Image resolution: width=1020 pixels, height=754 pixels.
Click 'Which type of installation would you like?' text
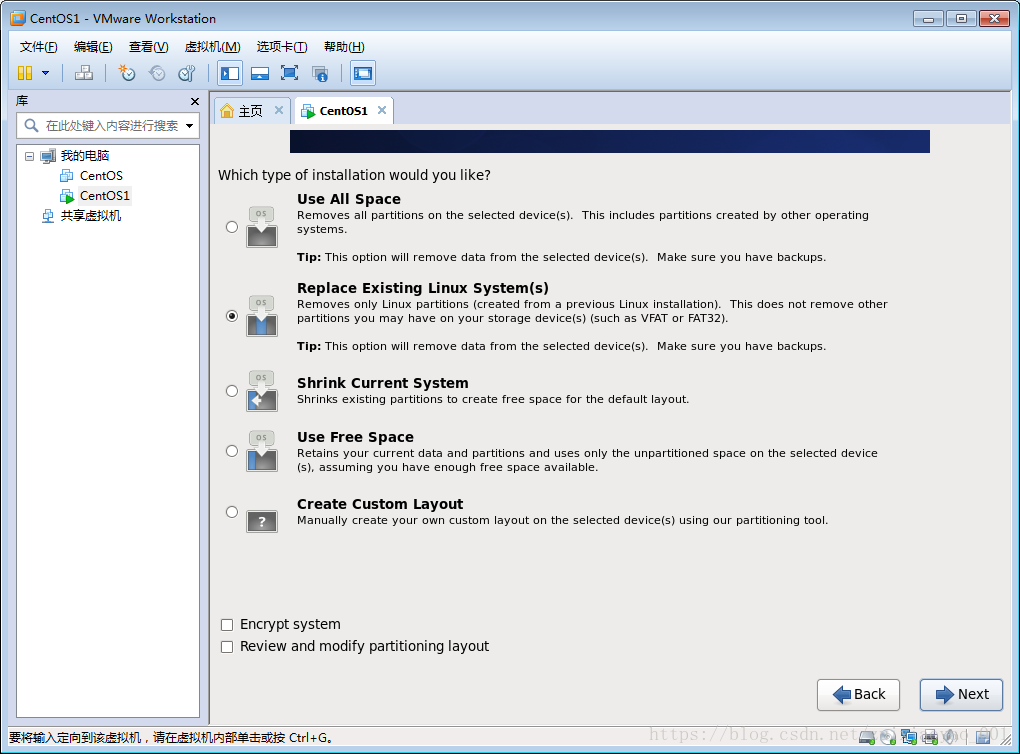pos(355,175)
